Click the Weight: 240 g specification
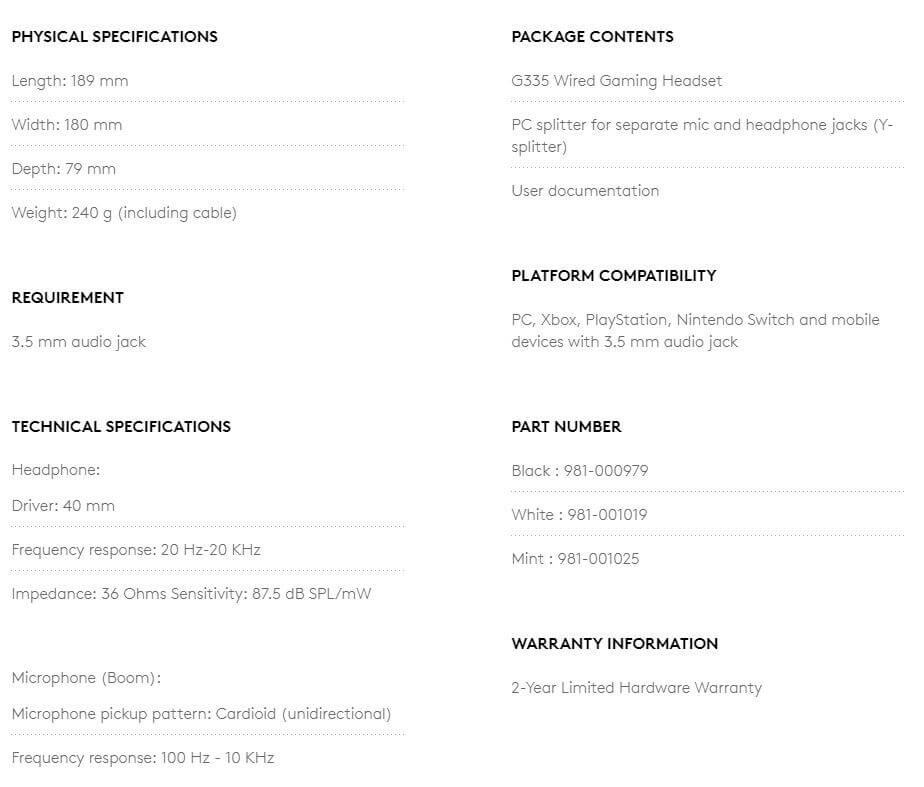The image size is (924, 787). click(124, 213)
